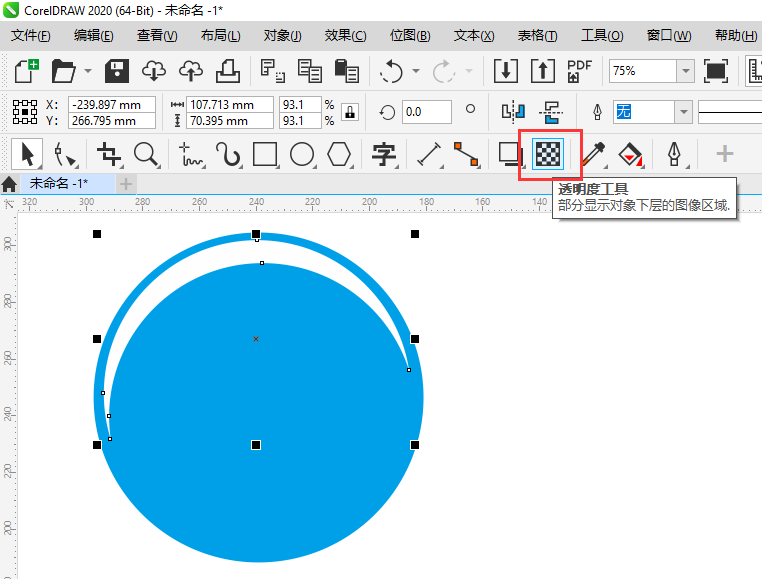Activate the Zoom magnifier tool
The image size is (762, 579).
pos(146,154)
